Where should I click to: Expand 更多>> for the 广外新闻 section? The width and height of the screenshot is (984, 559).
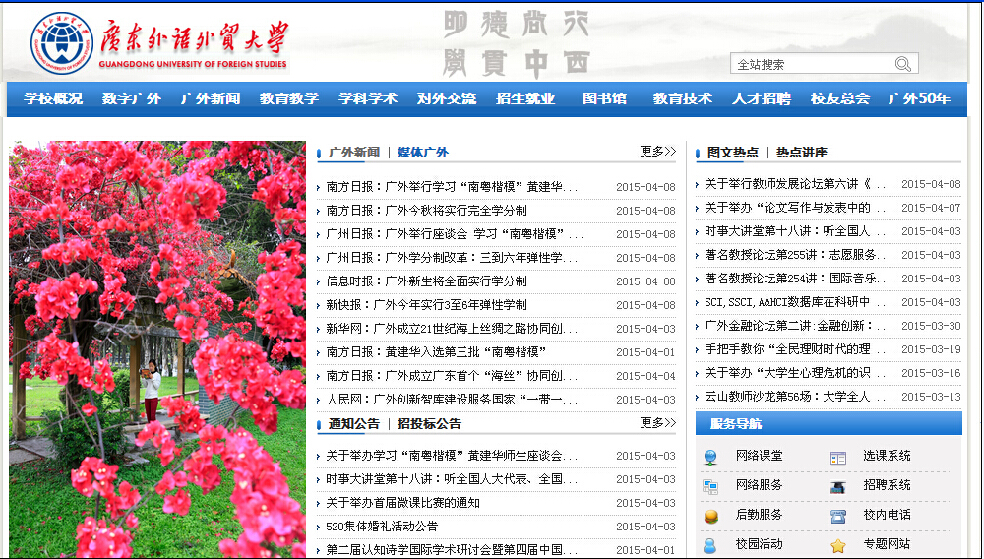coord(658,152)
